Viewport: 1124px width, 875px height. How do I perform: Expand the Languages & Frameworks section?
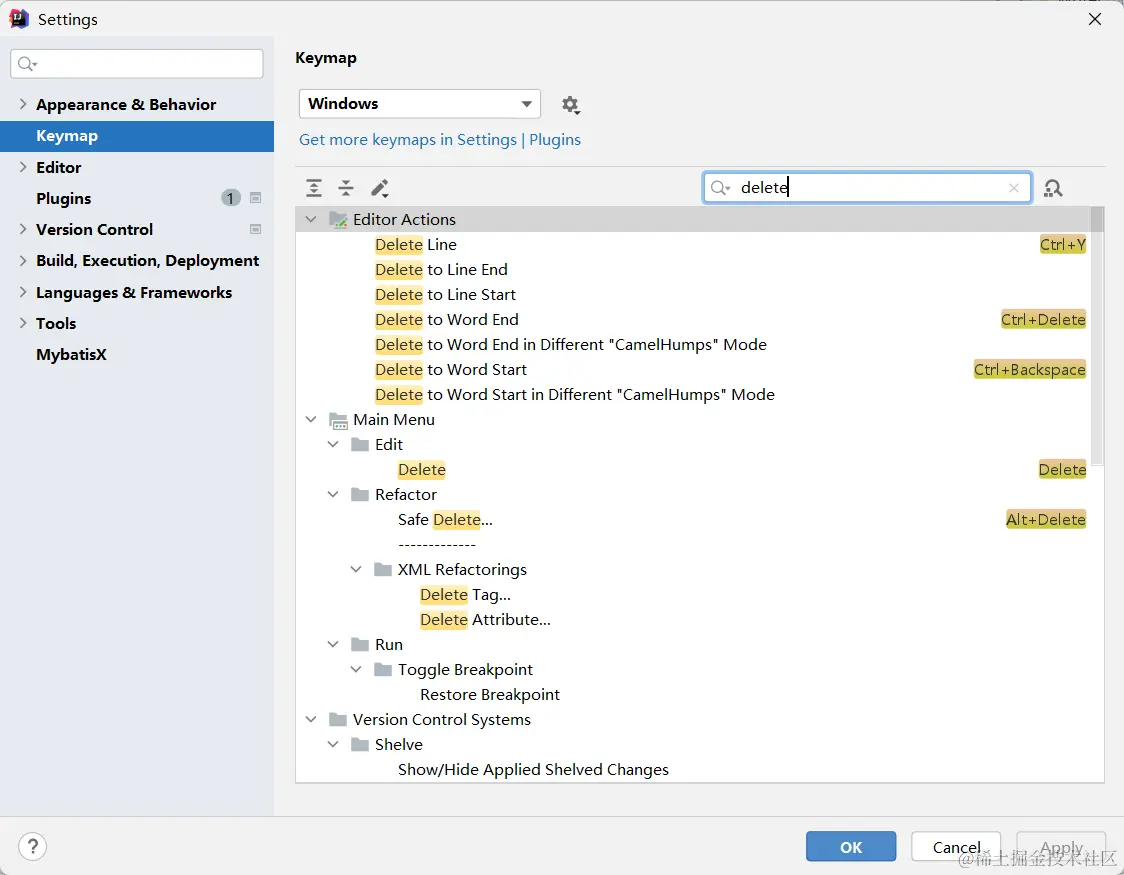23,292
